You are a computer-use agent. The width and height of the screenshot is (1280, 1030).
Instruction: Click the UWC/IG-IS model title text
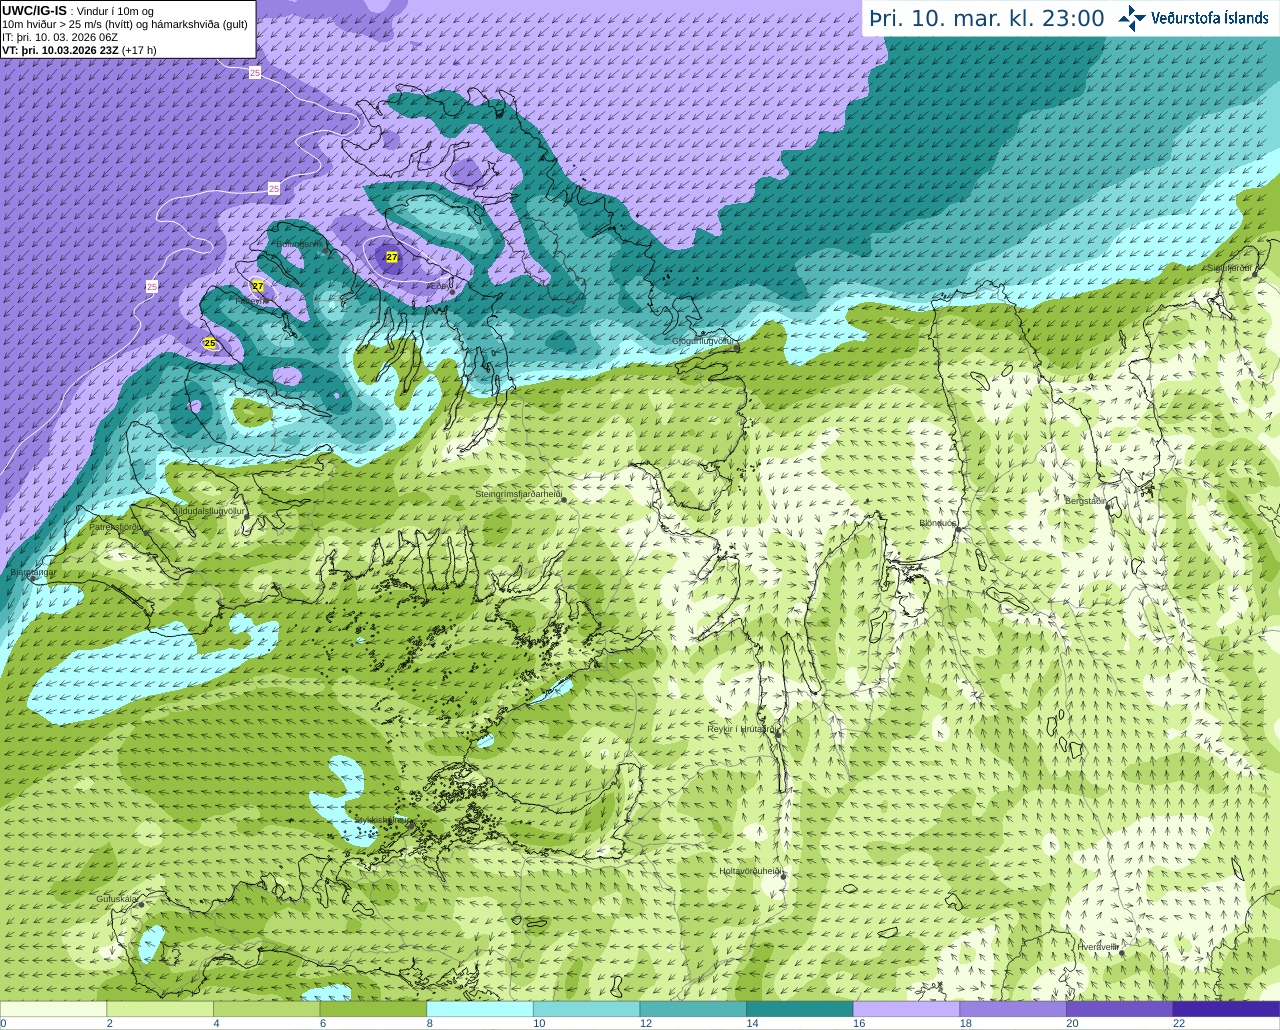point(34,11)
